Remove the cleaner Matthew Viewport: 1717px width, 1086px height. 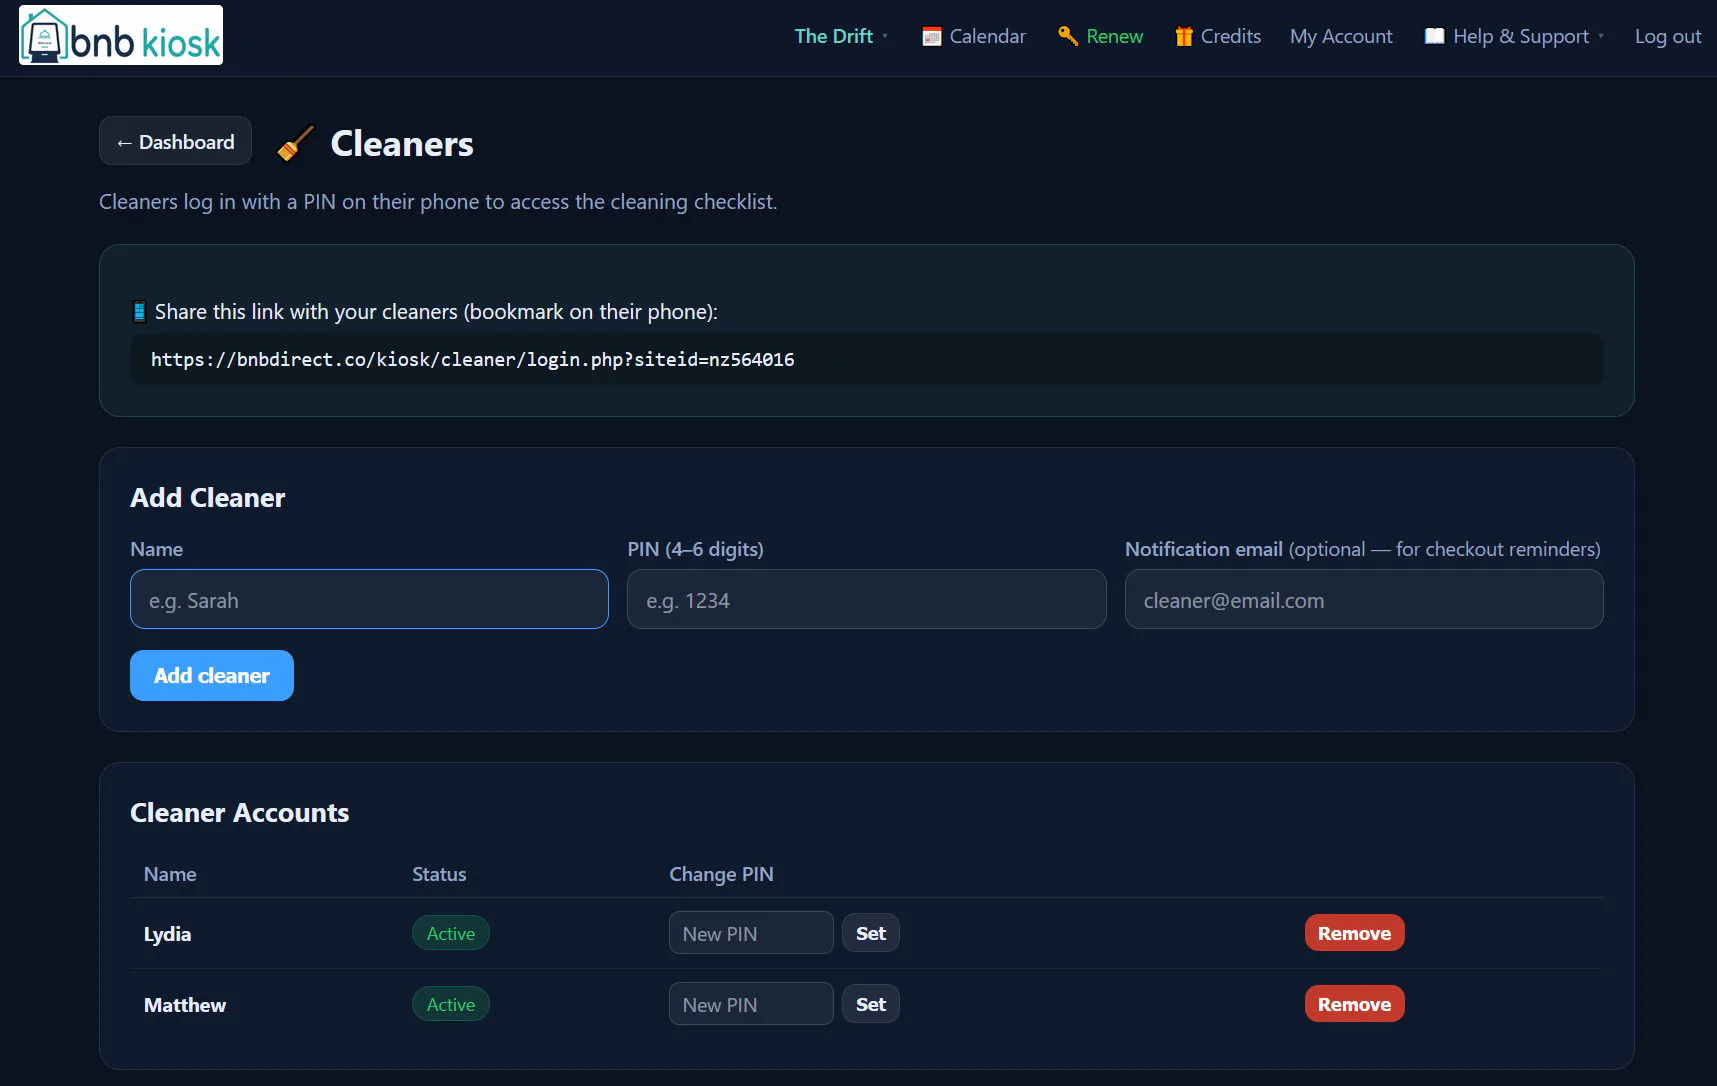[1355, 1004]
